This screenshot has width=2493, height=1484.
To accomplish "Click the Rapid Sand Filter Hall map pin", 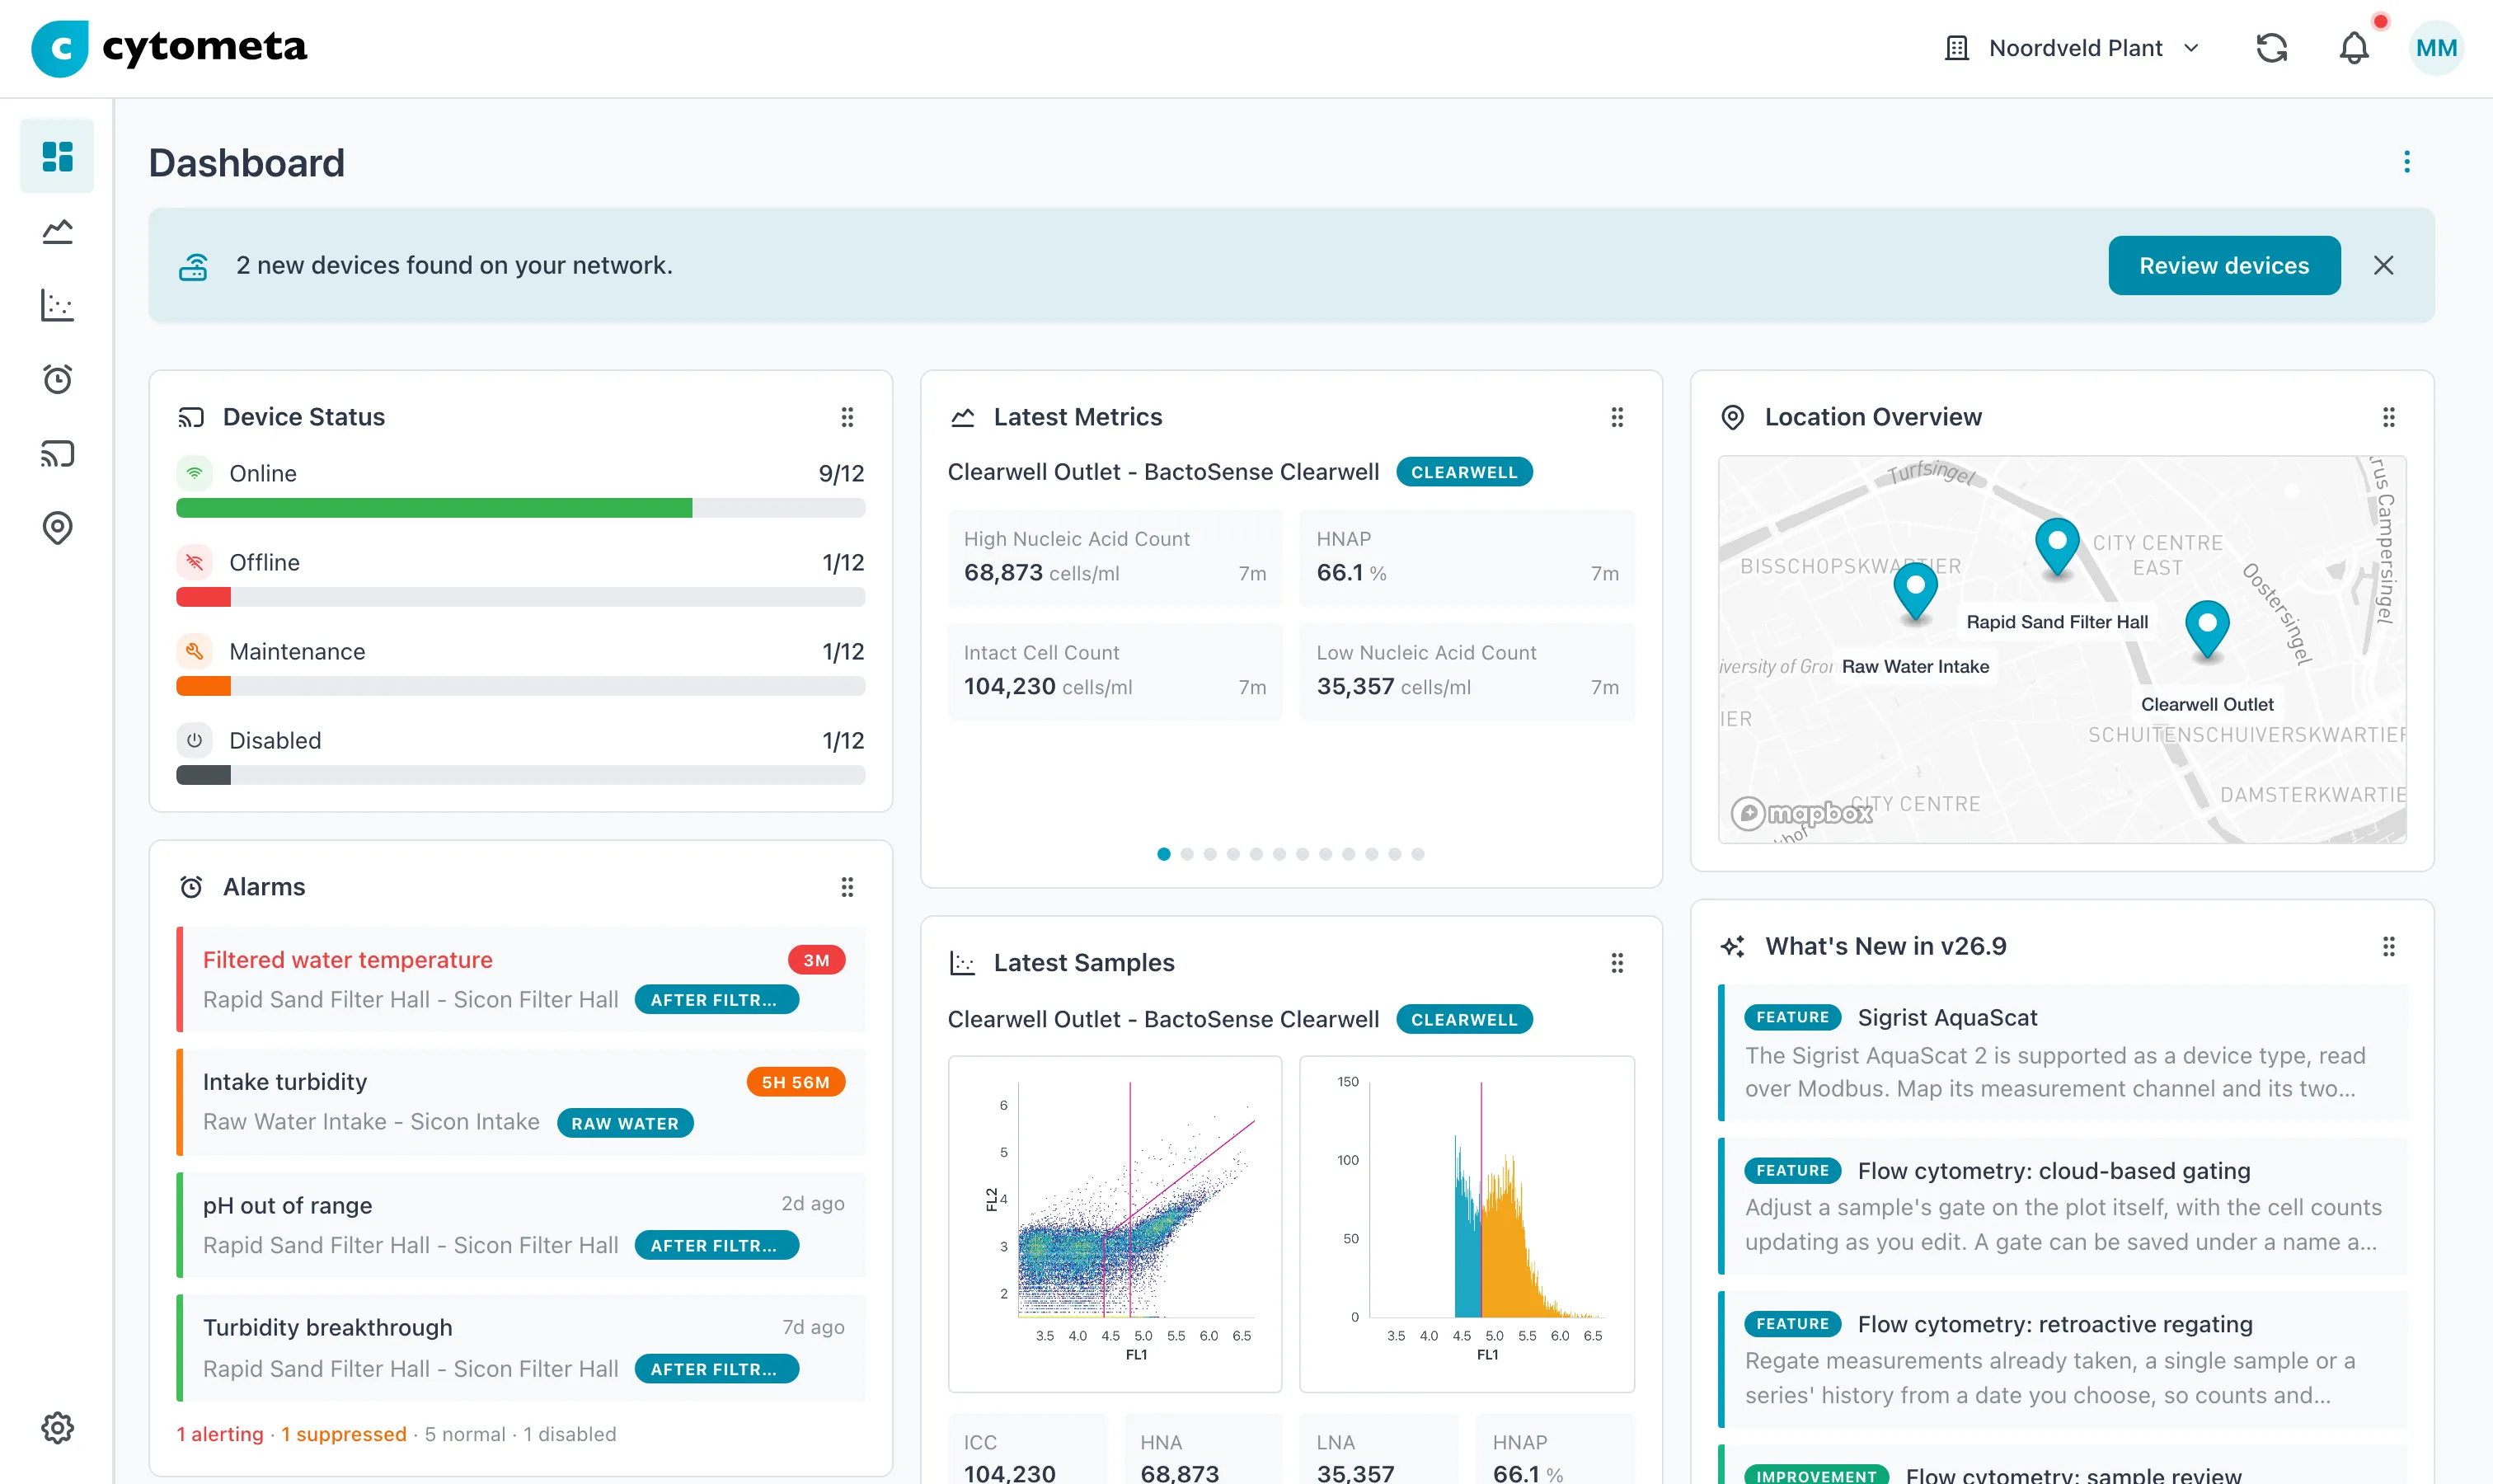I will (2056, 545).
